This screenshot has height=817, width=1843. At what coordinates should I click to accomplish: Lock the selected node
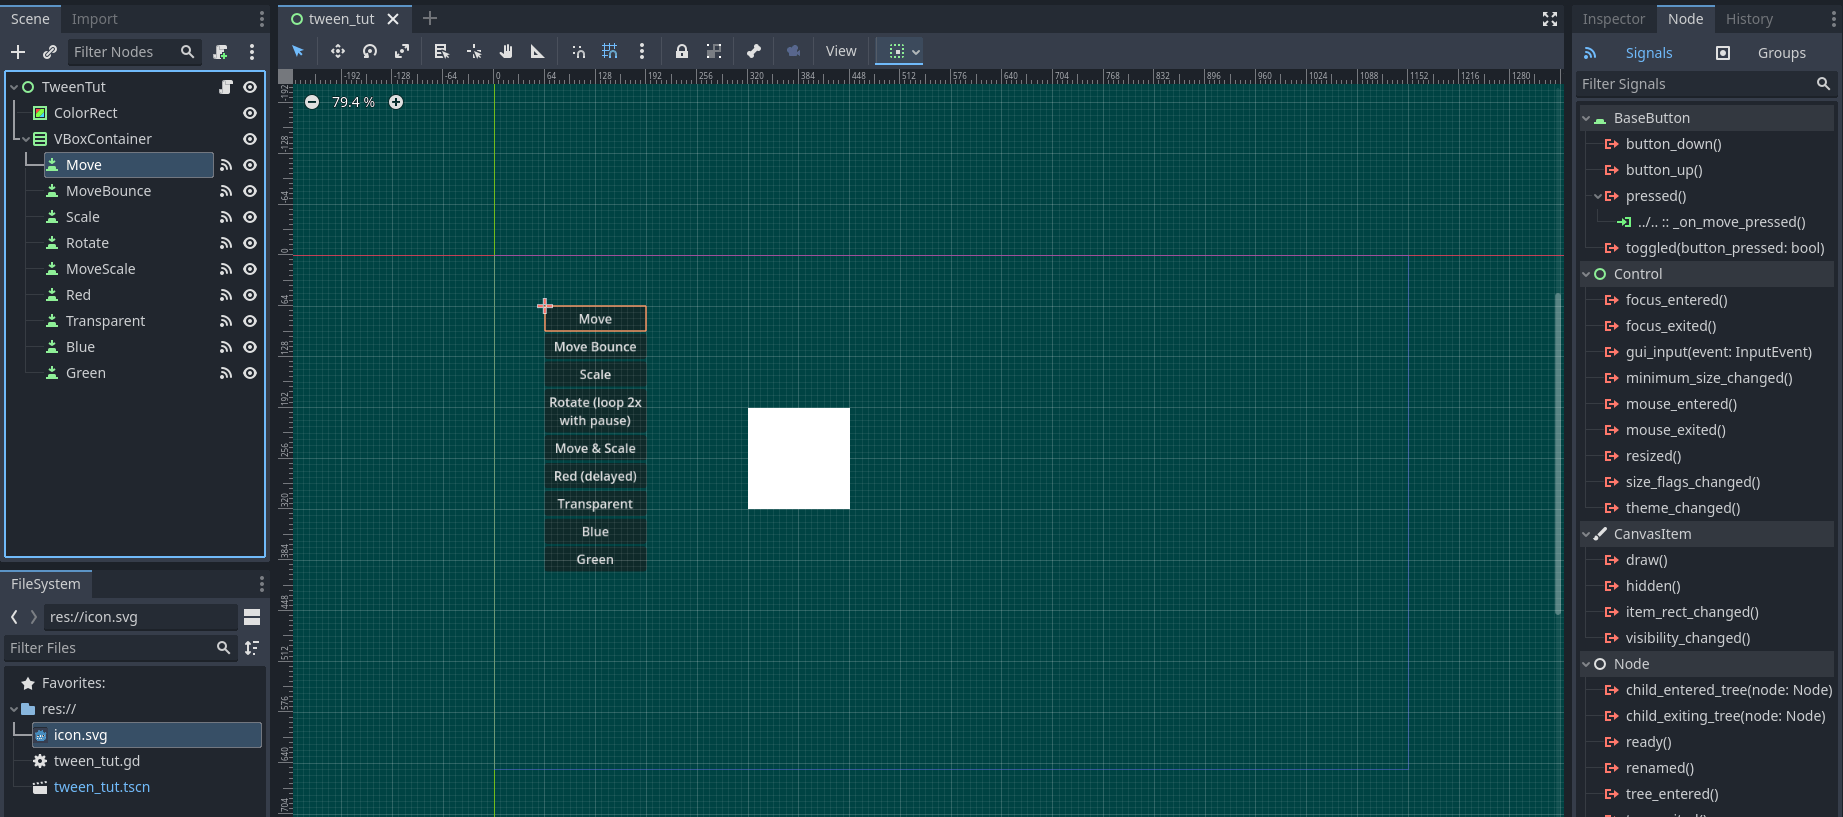682,51
